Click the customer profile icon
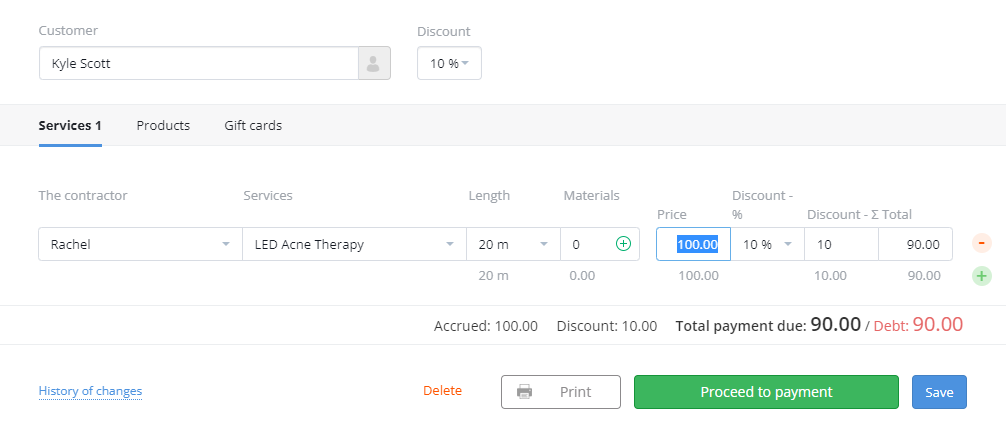 pos(374,64)
